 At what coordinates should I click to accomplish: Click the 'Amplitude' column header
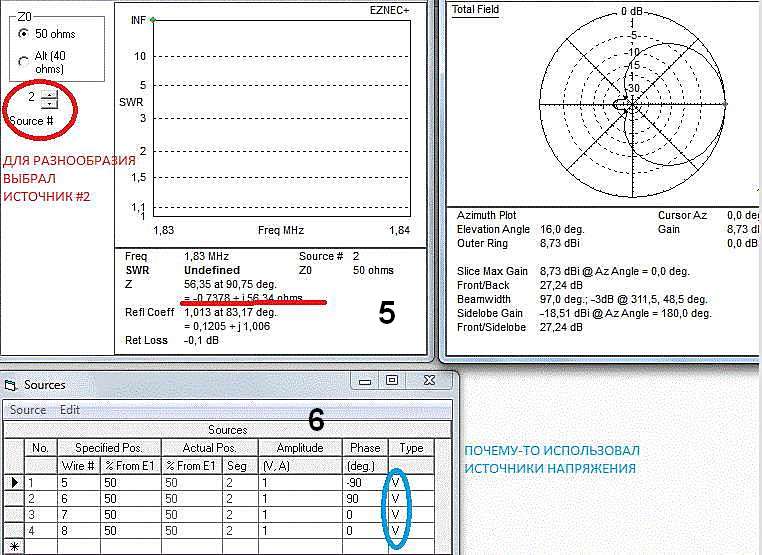tap(300, 448)
